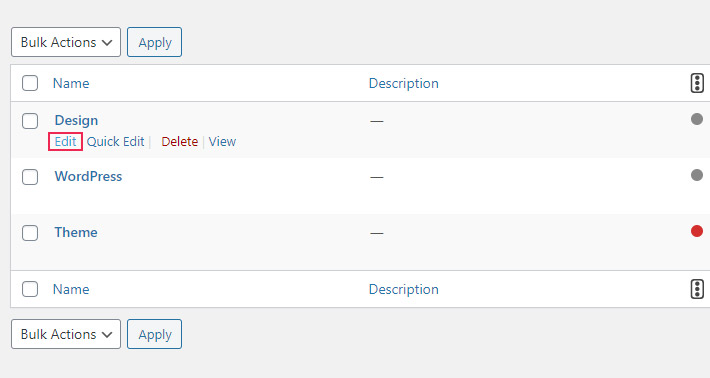
Task: Click the bottom Apply button
Action: [154, 334]
